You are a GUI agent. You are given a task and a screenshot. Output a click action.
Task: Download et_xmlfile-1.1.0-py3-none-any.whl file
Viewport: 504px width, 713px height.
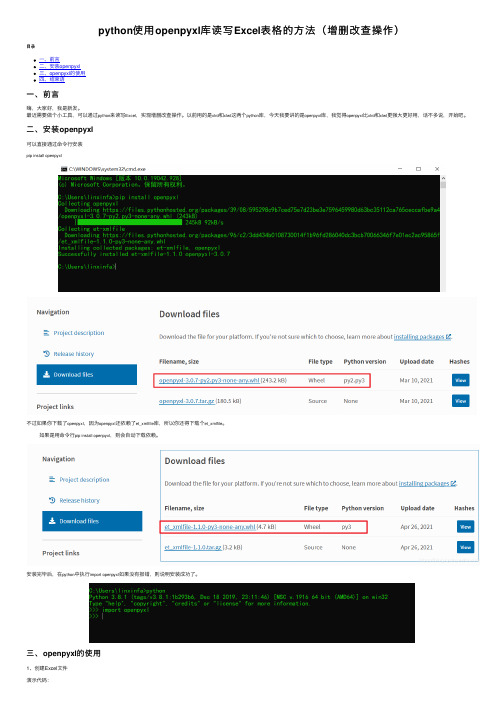(x=210, y=527)
